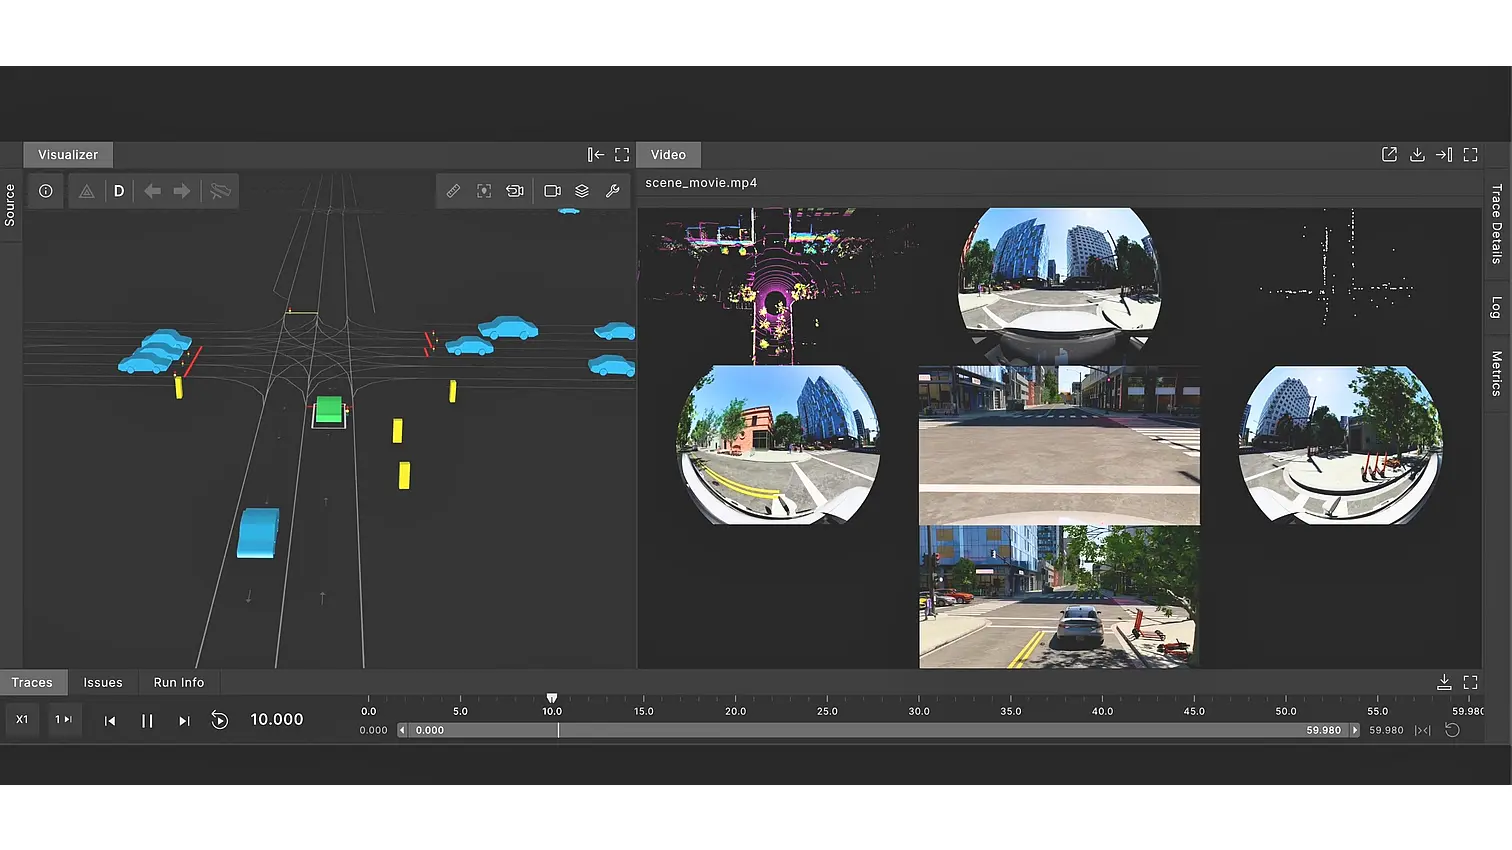This screenshot has height=850, width=1512.
Task: Expand the Trace Details side panel
Action: 1497,223
